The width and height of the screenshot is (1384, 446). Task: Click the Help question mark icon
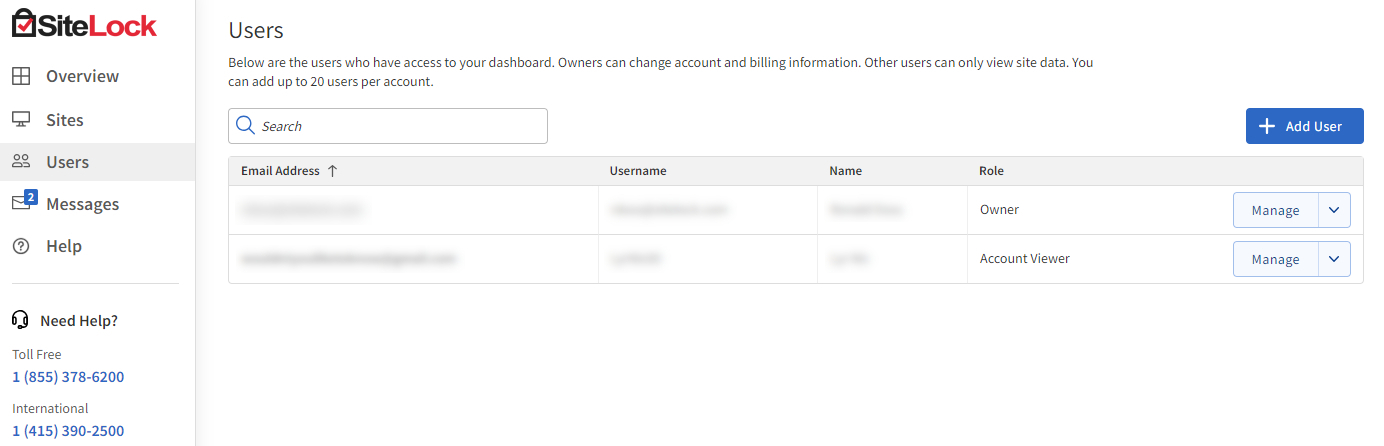[x=21, y=246]
